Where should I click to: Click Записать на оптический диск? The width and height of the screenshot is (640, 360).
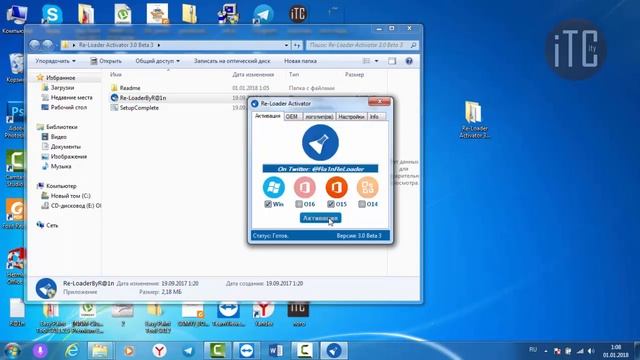[232, 61]
